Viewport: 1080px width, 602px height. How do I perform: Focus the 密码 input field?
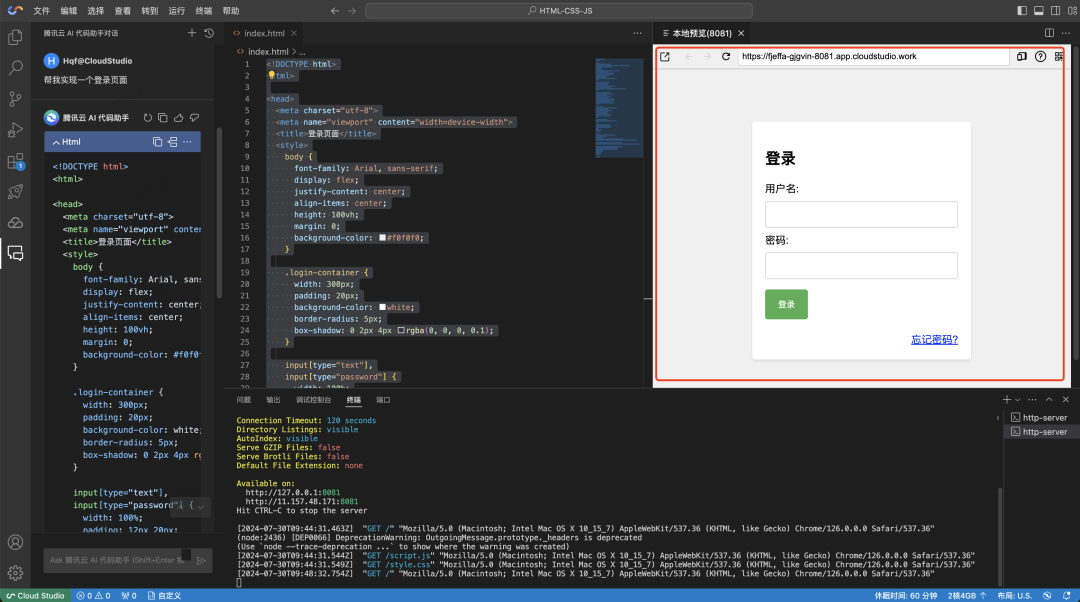click(x=861, y=266)
